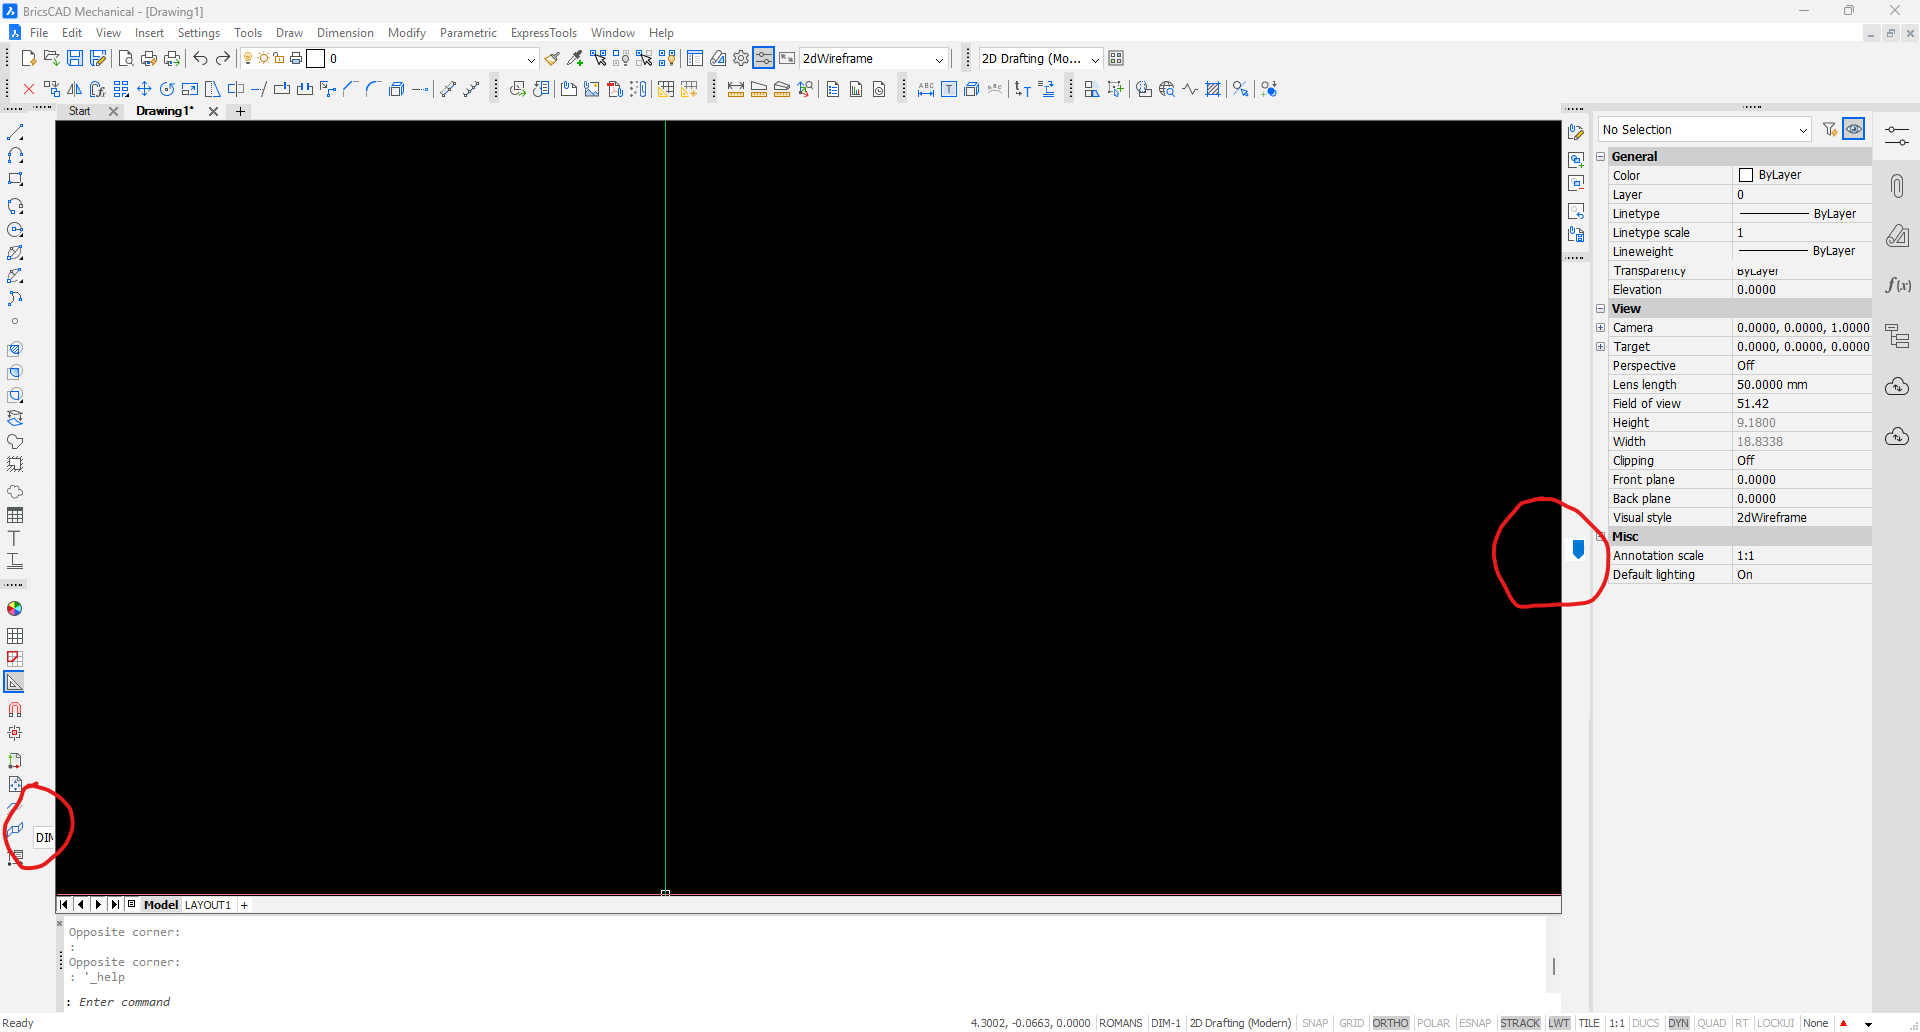1920x1032 pixels.
Task: Open the No Selection dropdown in Properties
Action: tap(1705, 130)
